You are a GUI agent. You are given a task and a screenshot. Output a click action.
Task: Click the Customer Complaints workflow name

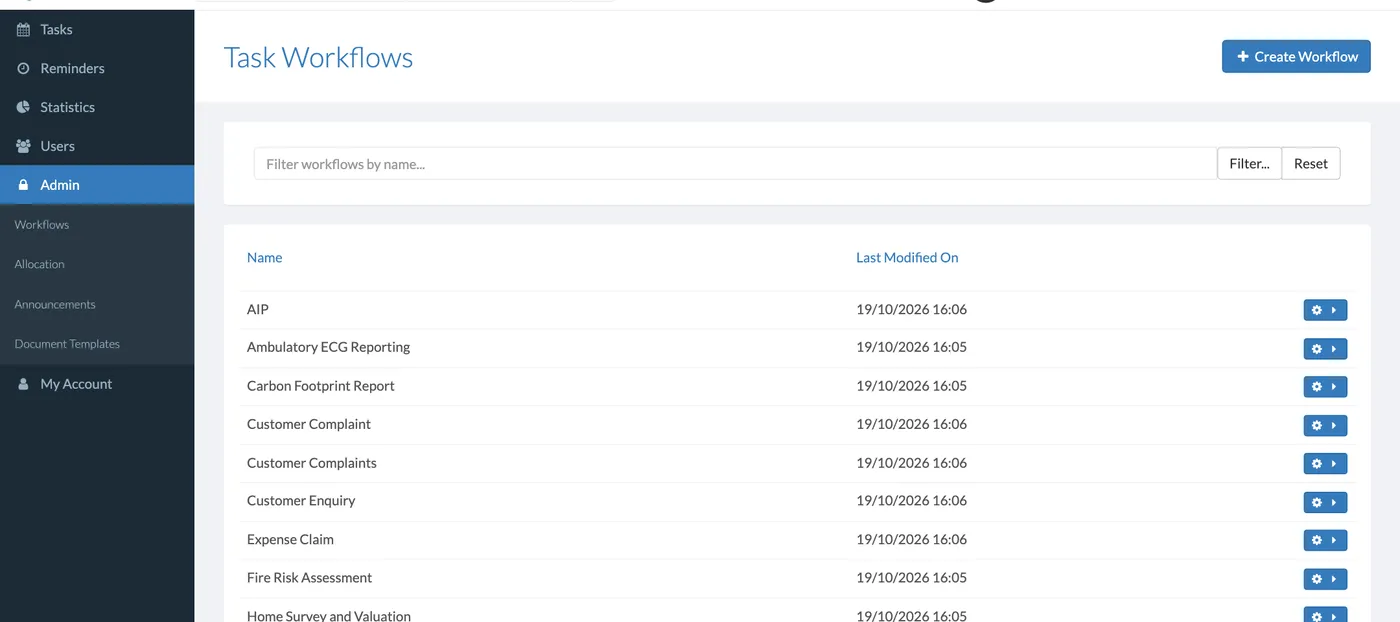tap(312, 463)
